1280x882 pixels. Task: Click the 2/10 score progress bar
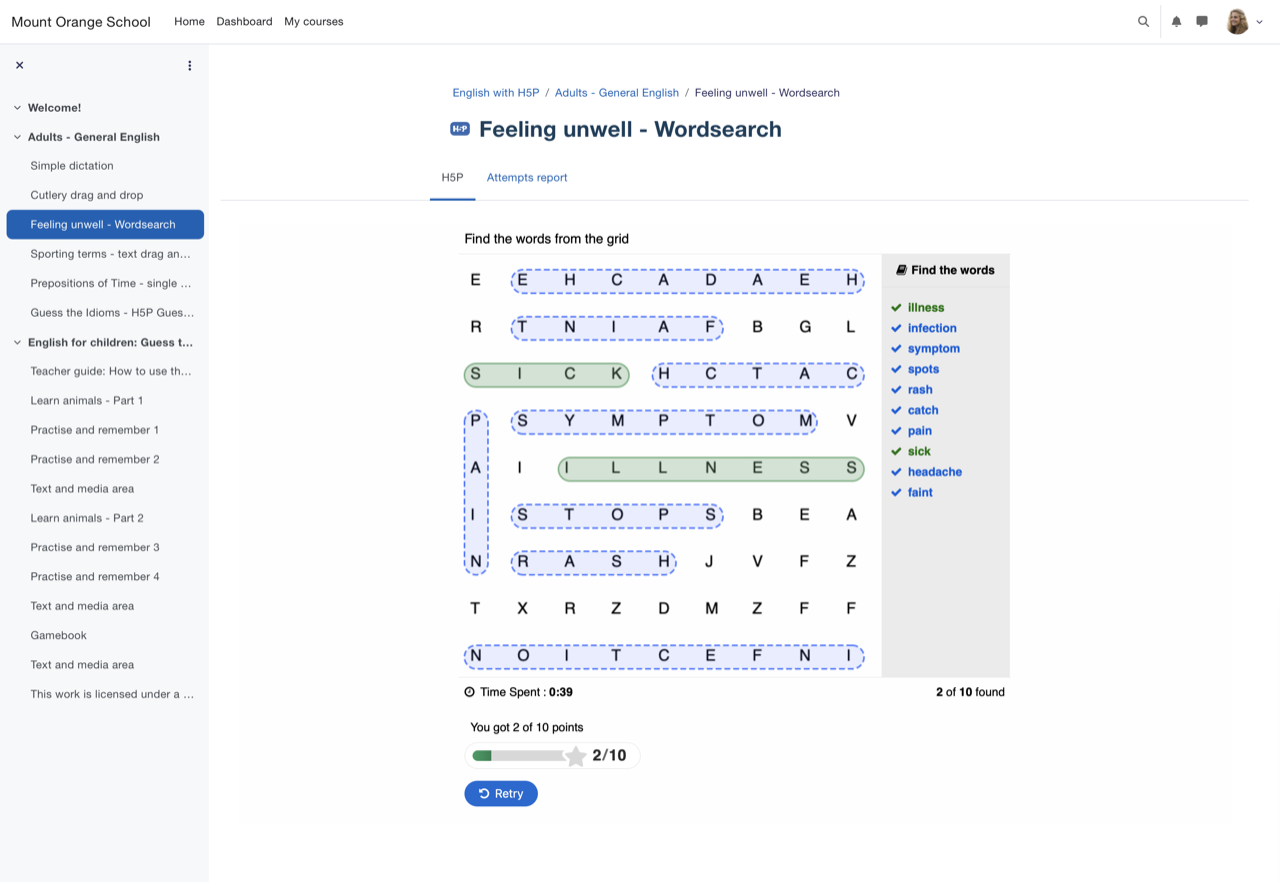pos(518,756)
